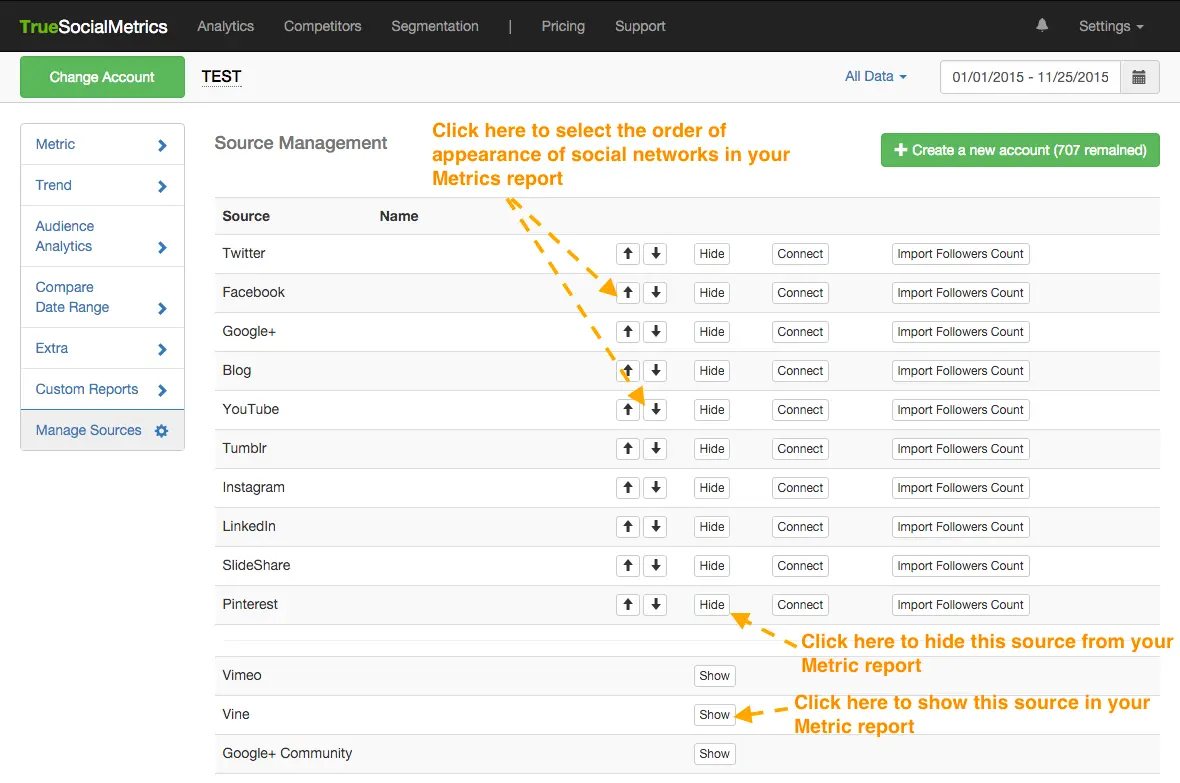Screen dimensions: 1180x783
Task: Show the Vimeo source
Action: point(714,676)
